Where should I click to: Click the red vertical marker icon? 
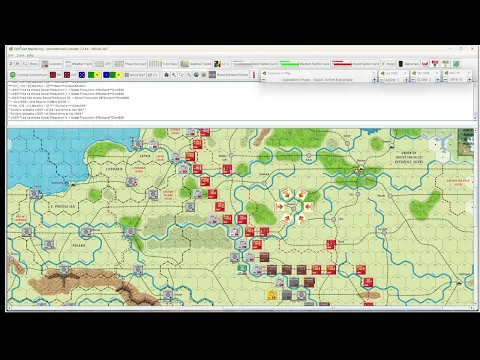254,75
